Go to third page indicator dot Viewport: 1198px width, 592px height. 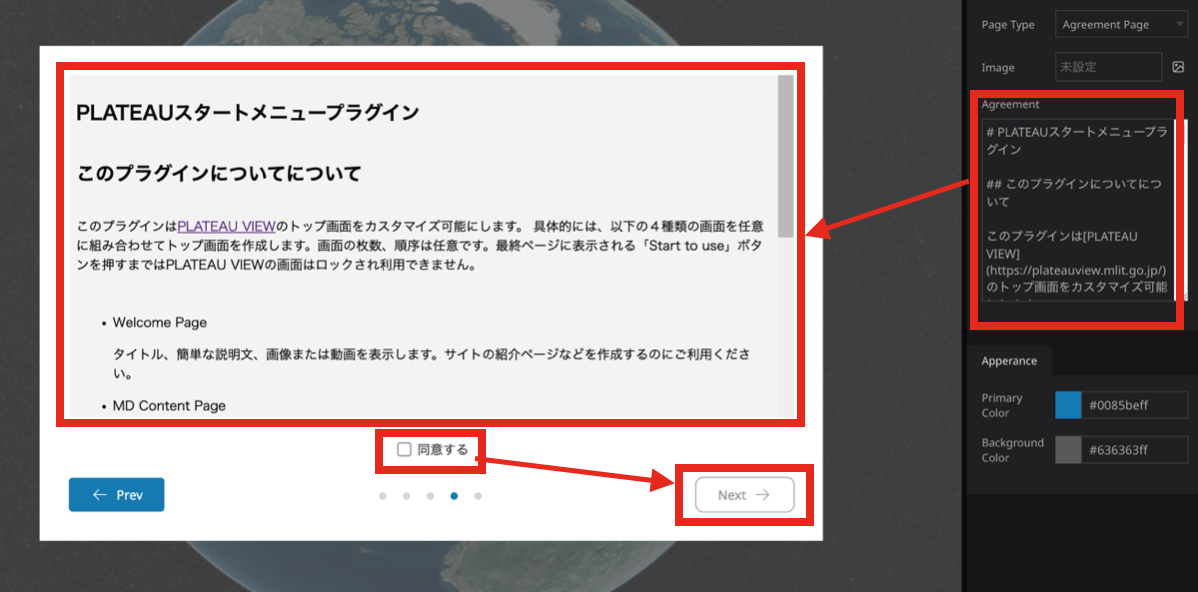[430, 496]
